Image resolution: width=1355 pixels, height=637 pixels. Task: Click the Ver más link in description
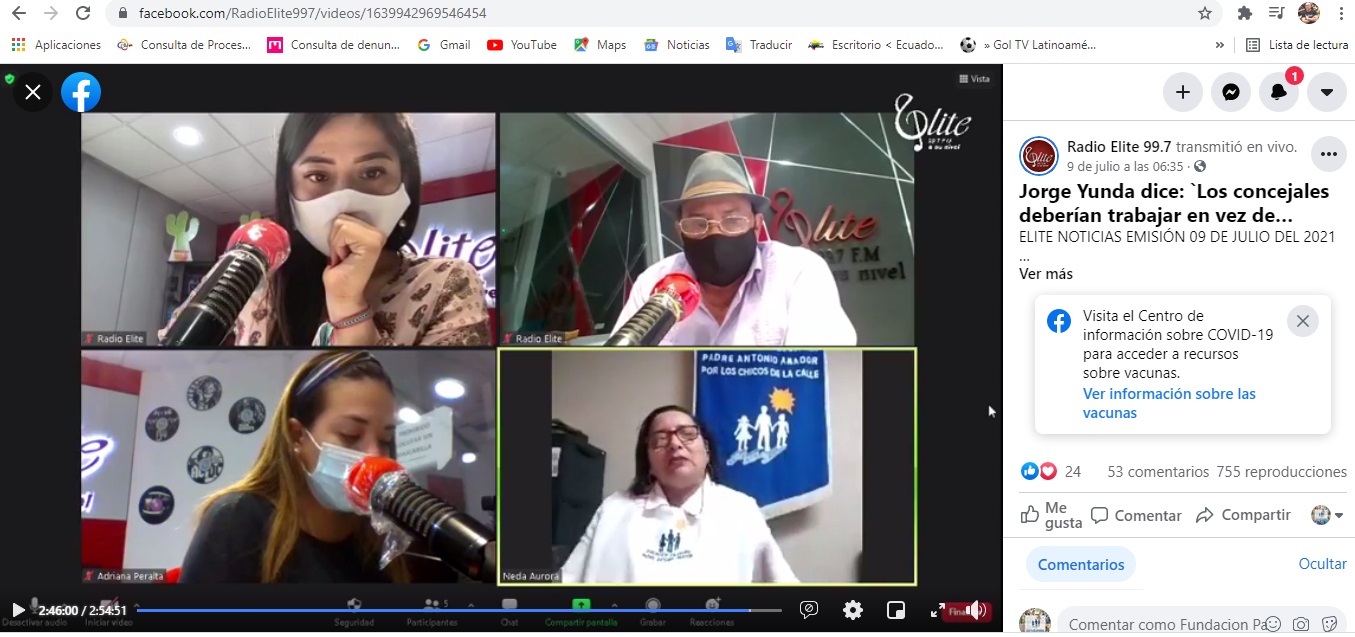point(1045,274)
